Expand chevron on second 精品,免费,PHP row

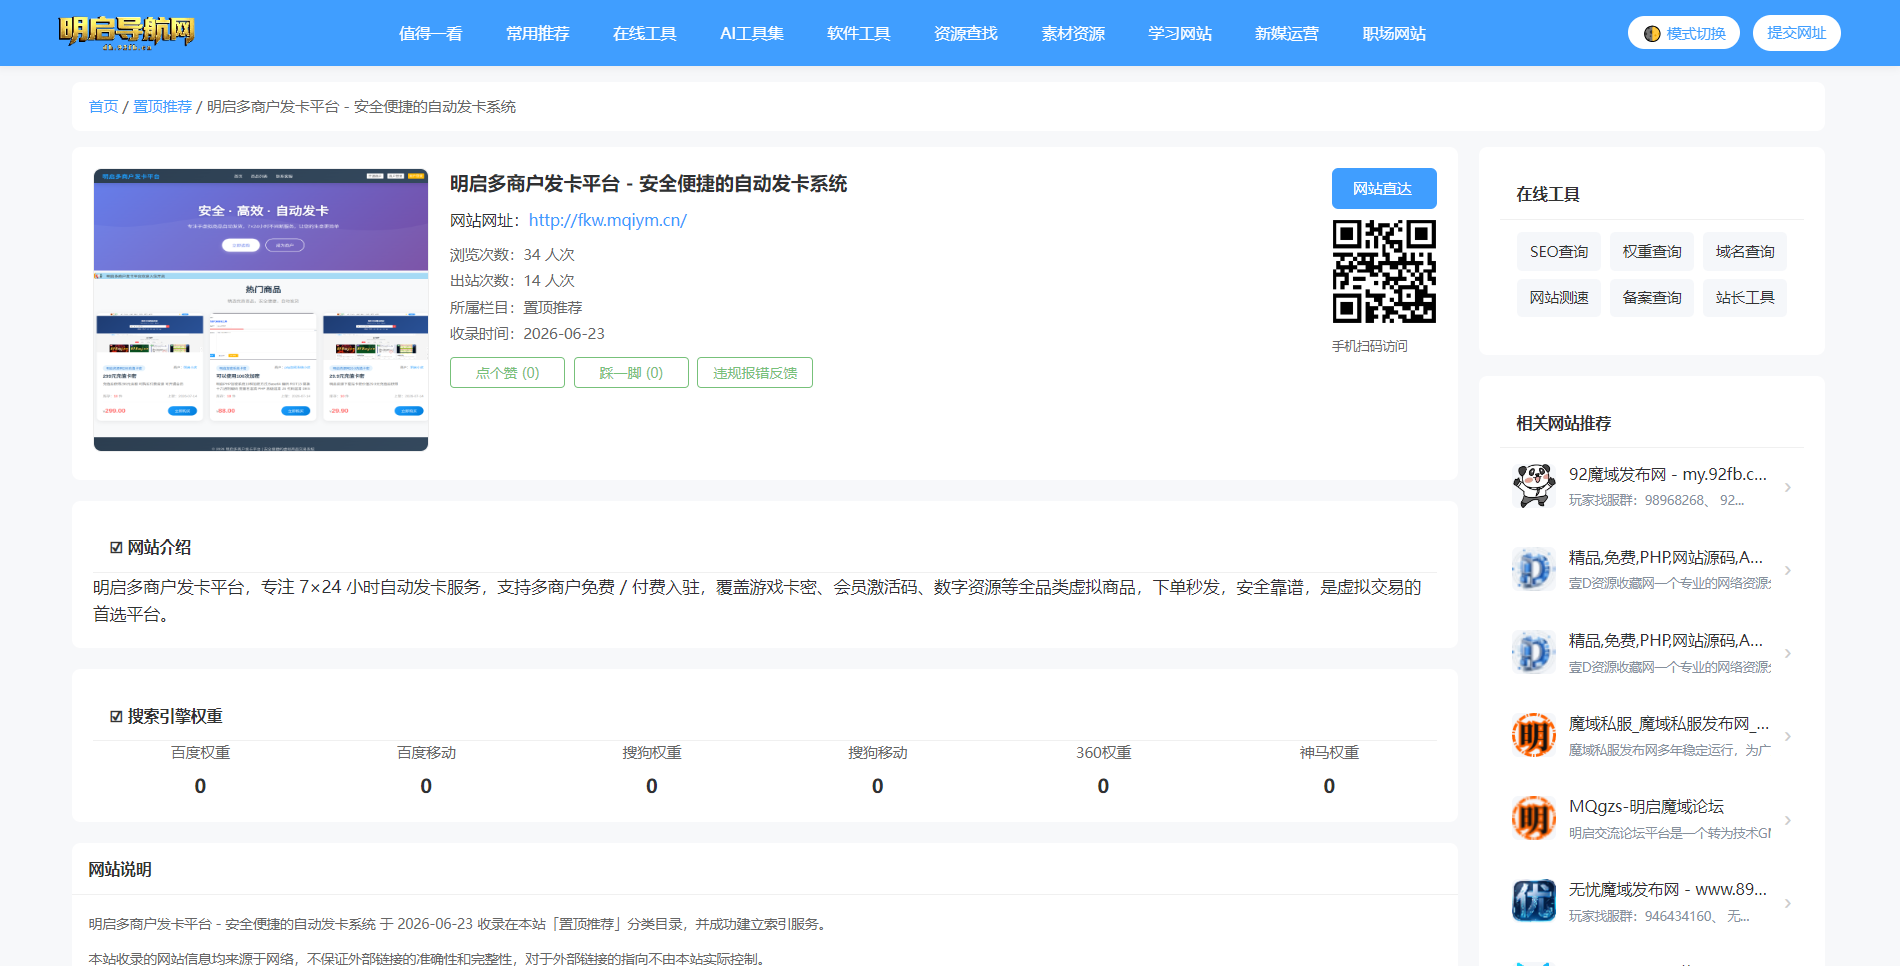[1788, 653]
